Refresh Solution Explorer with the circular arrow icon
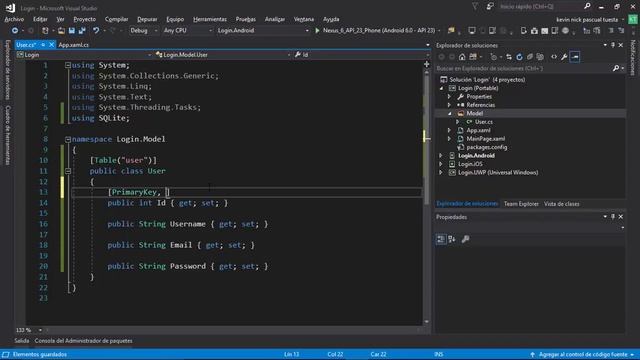Image resolution: width=640 pixels, height=360 pixels. pyautogui.click(x=519, y=57)
